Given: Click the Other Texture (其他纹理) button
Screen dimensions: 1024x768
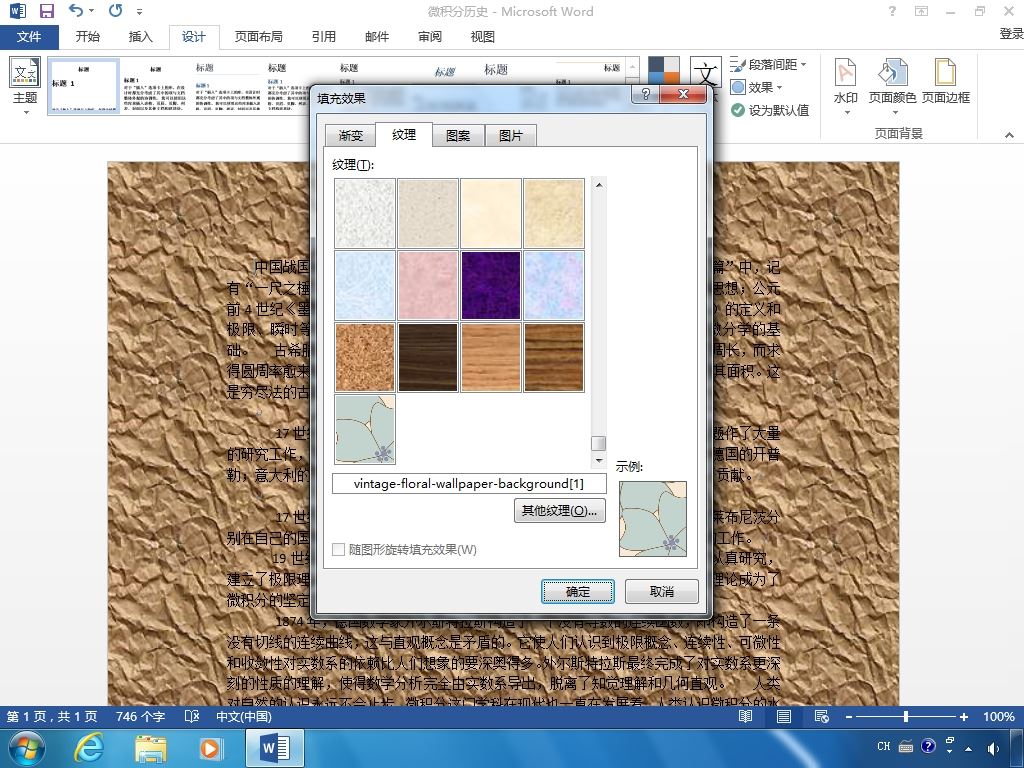Looking at the screenshot, I should (559, 511).
